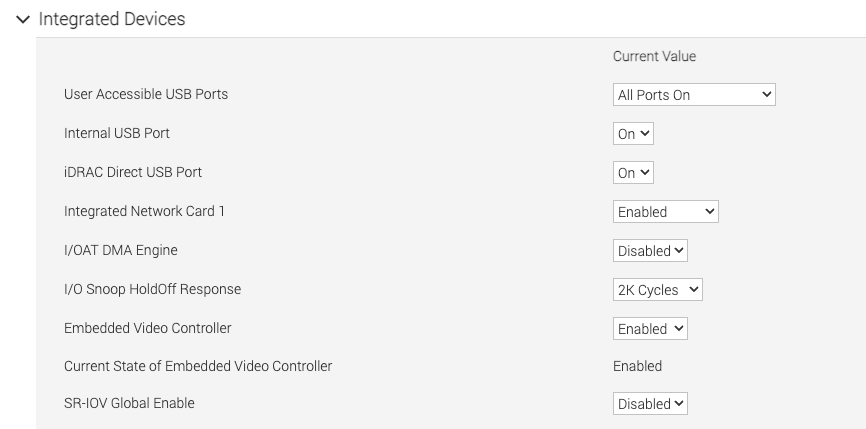
Task: Open the I/OAT DMA Engine dropdown
Action: [x=650, y=251]
